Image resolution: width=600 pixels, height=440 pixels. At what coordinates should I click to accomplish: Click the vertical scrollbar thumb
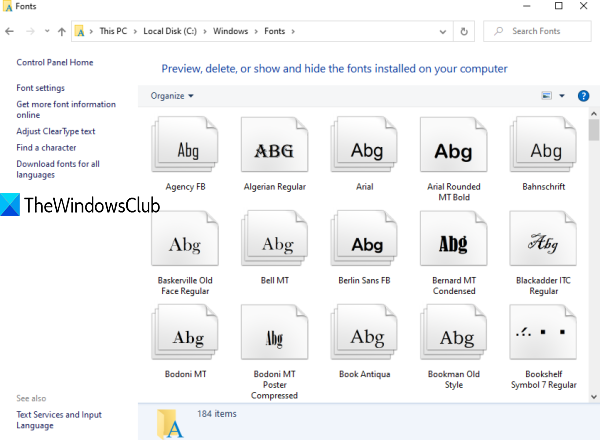(x=593, y=130)
